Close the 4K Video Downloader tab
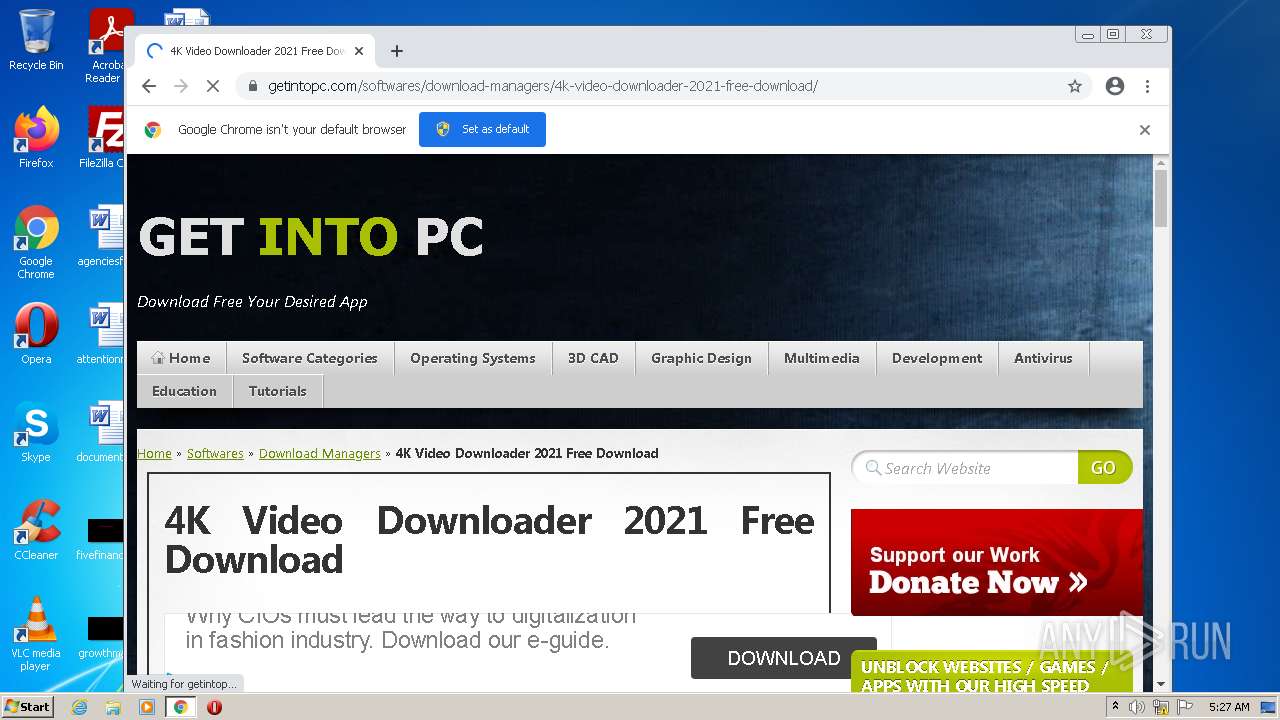The width and height of the screenshot is (1280, 720). pyautogui.click(x=359, y=51)
